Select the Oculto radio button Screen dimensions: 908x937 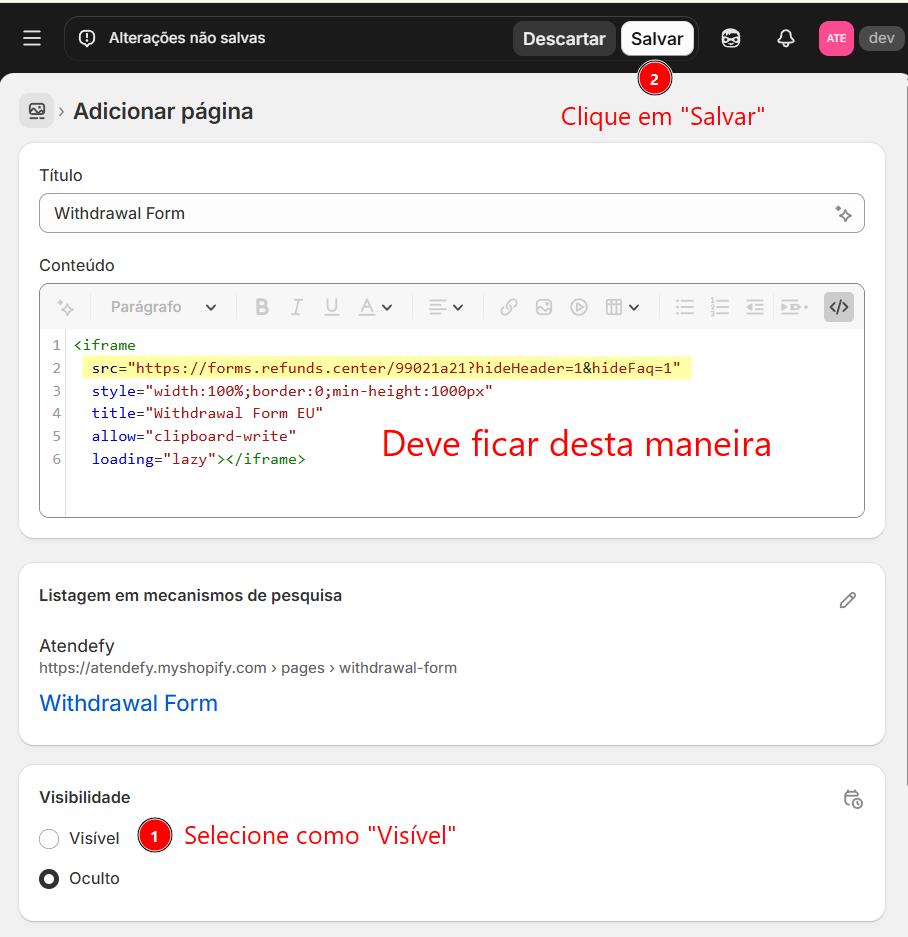[x=49, y=878]
